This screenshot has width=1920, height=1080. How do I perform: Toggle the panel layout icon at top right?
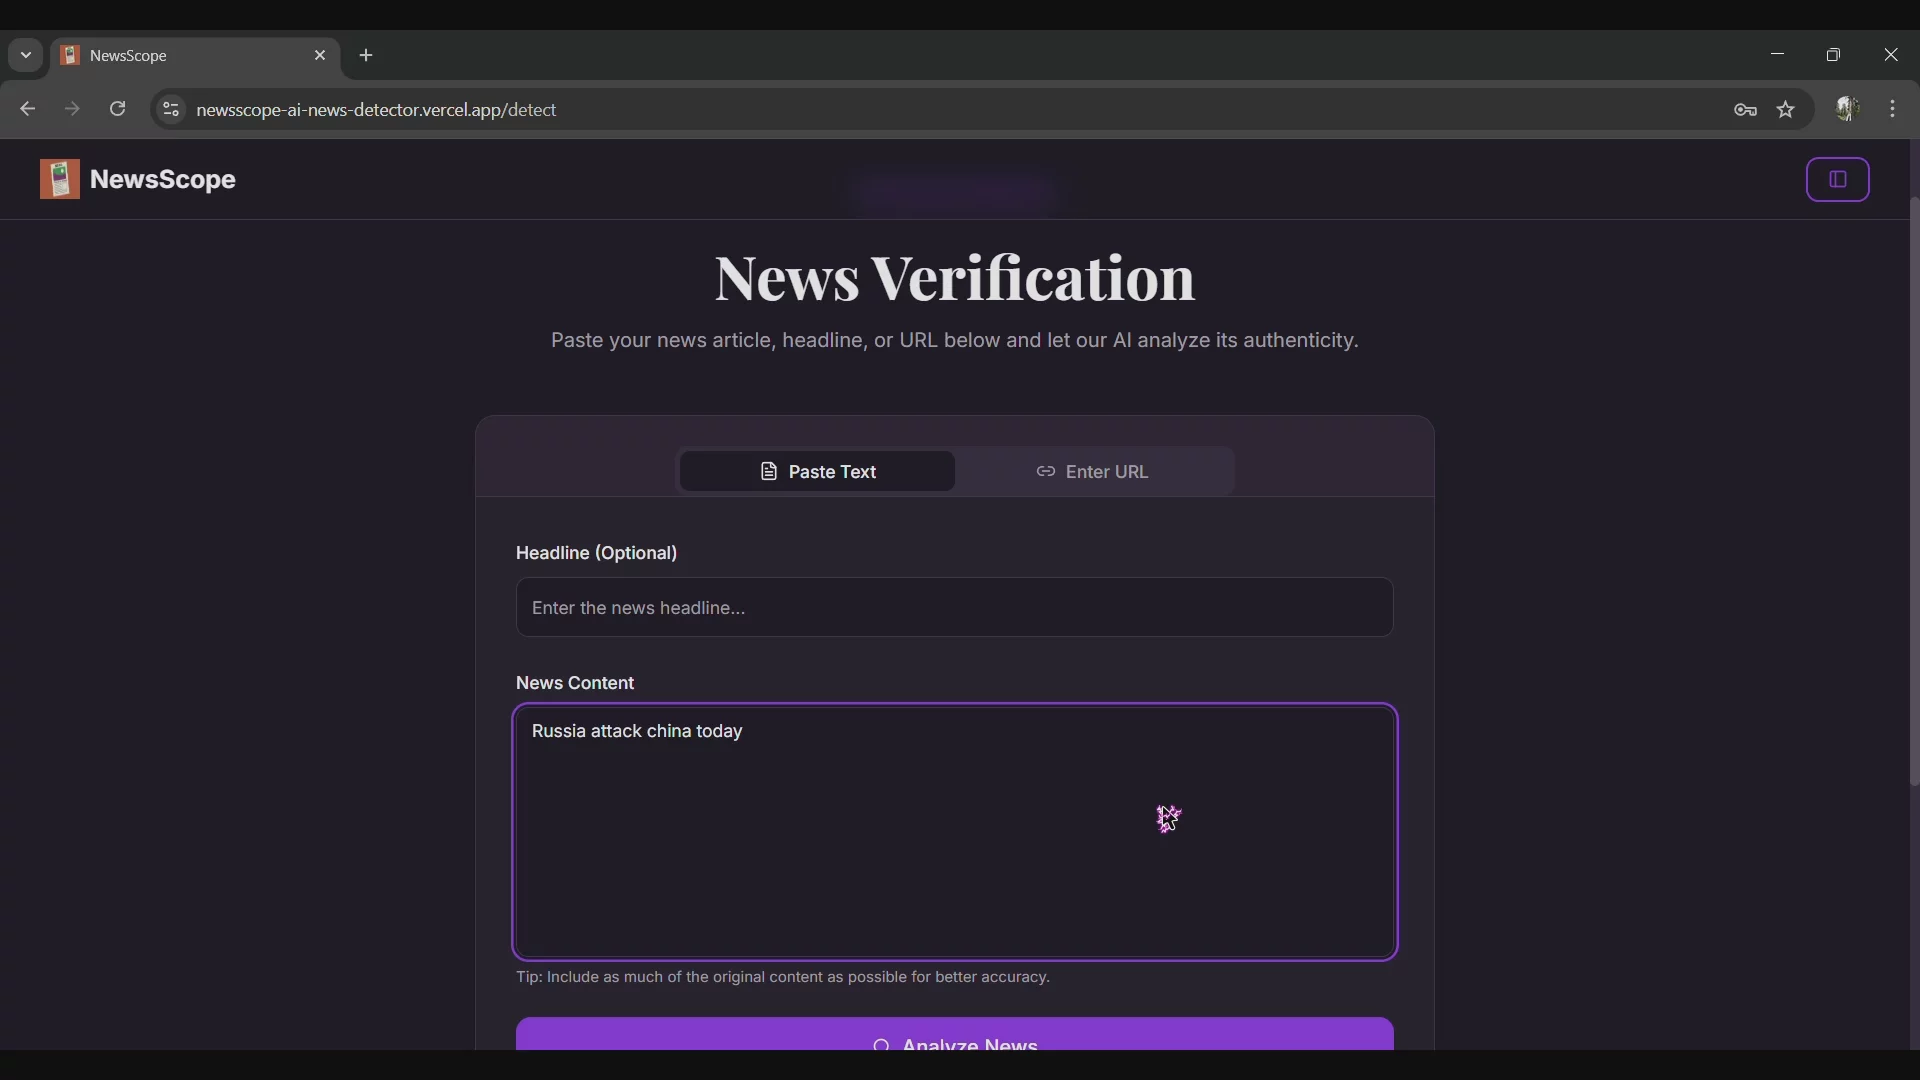(x=1838, y=179)
